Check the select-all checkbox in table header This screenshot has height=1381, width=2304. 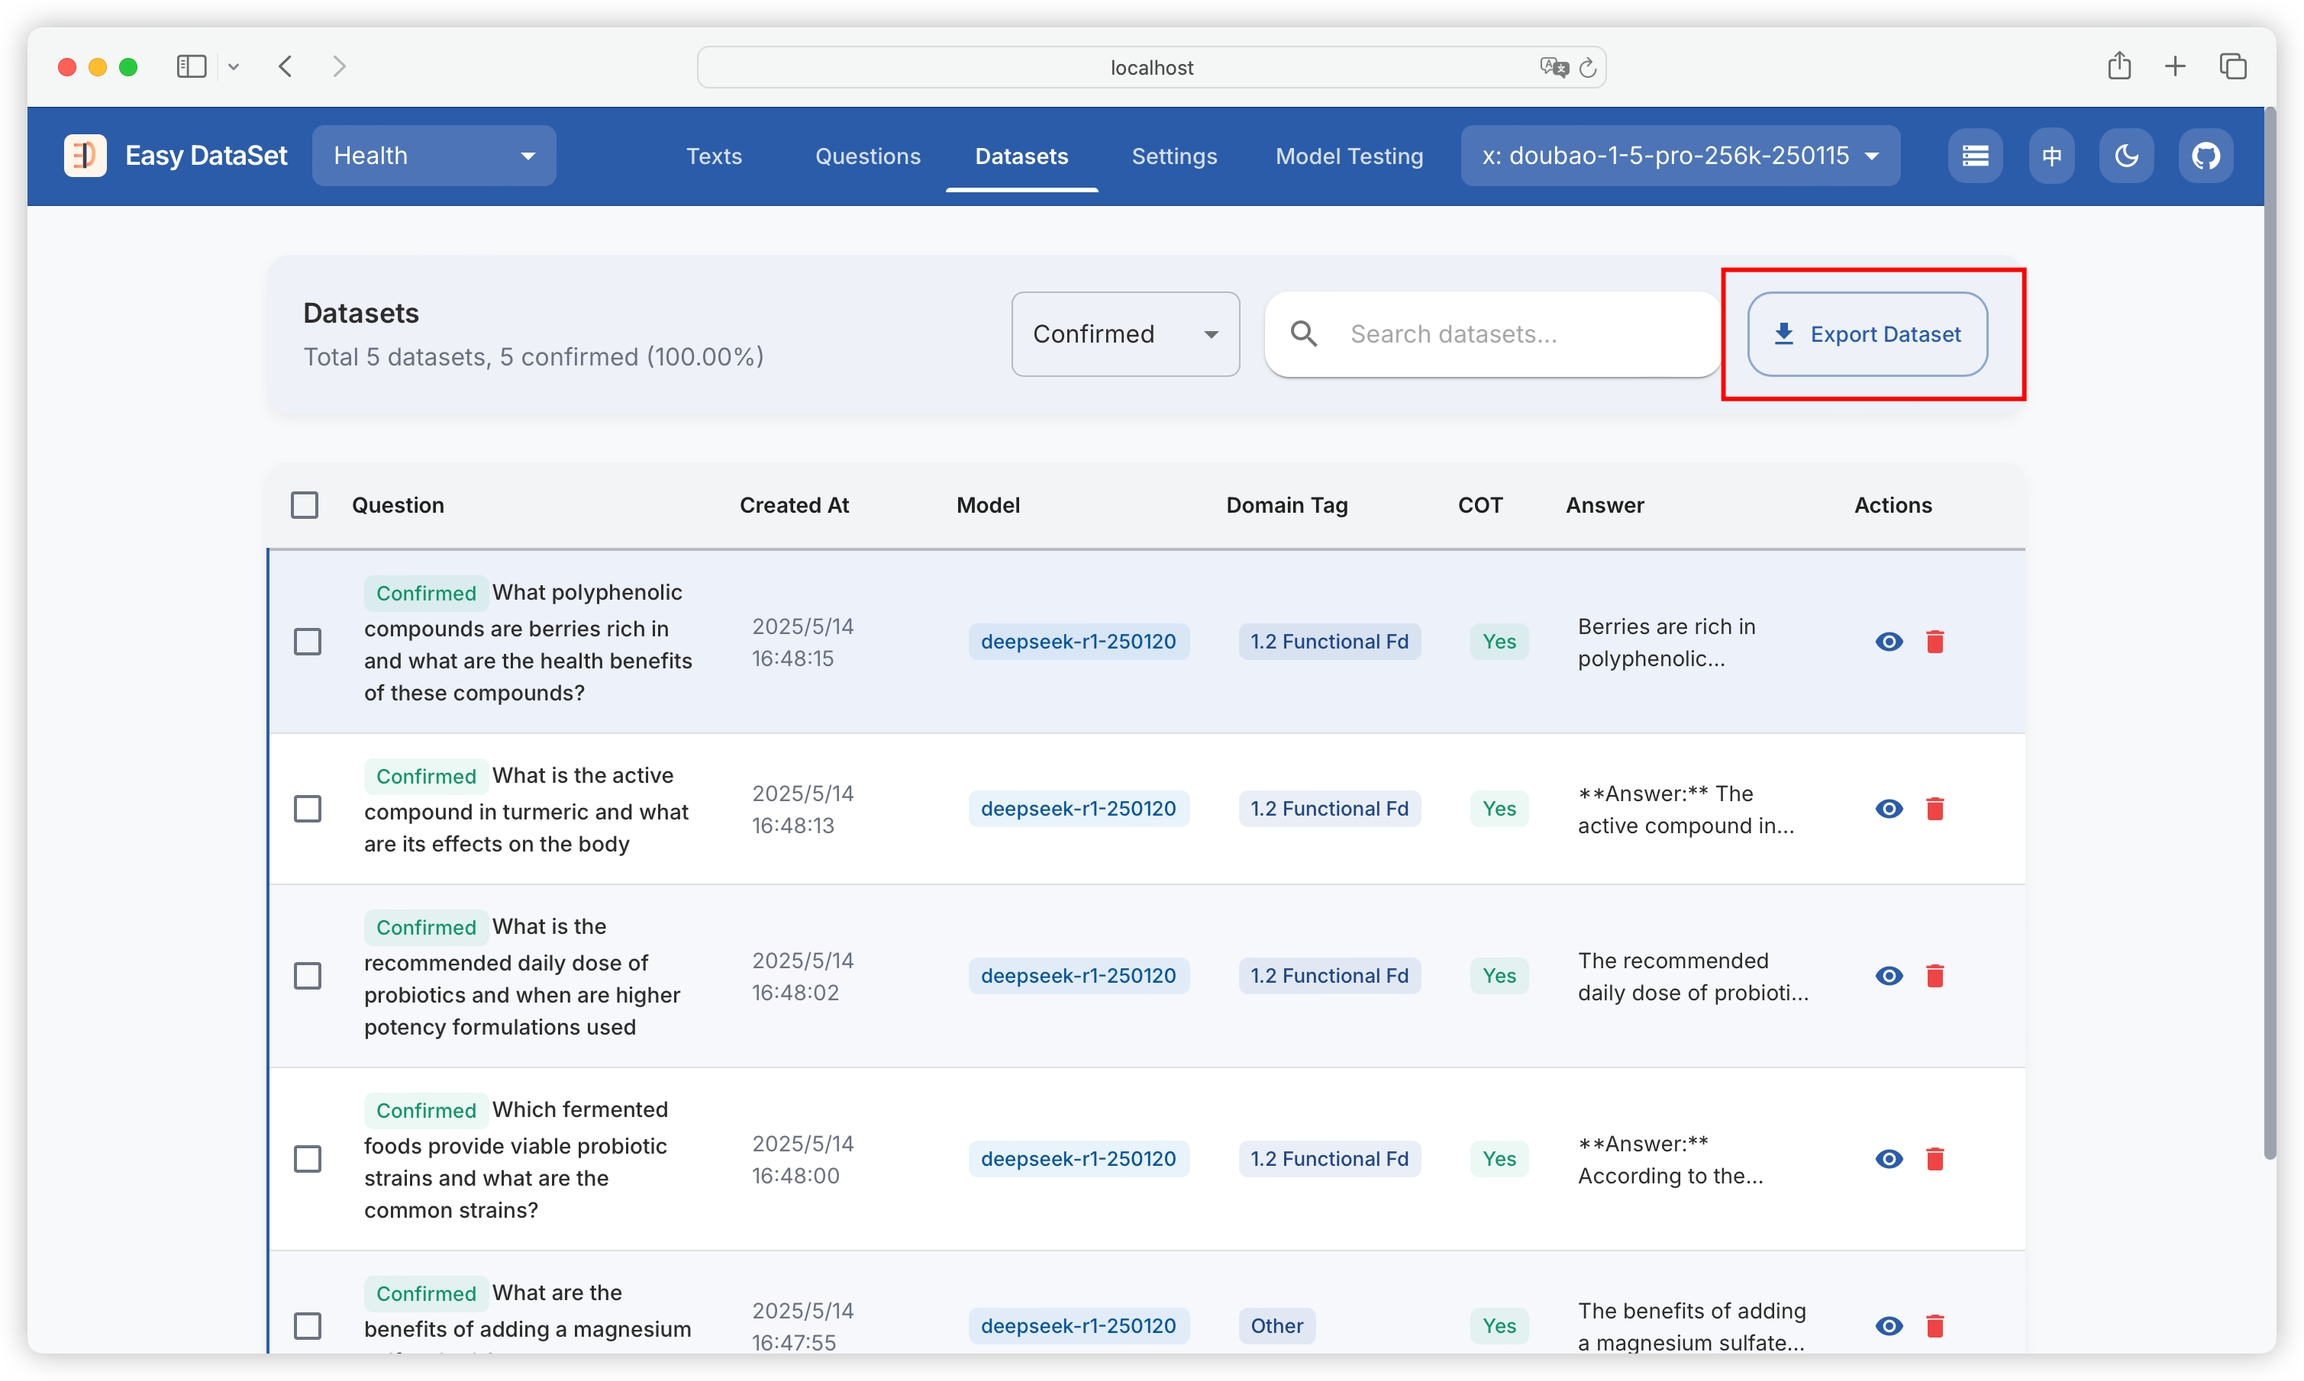coord(305,505)
